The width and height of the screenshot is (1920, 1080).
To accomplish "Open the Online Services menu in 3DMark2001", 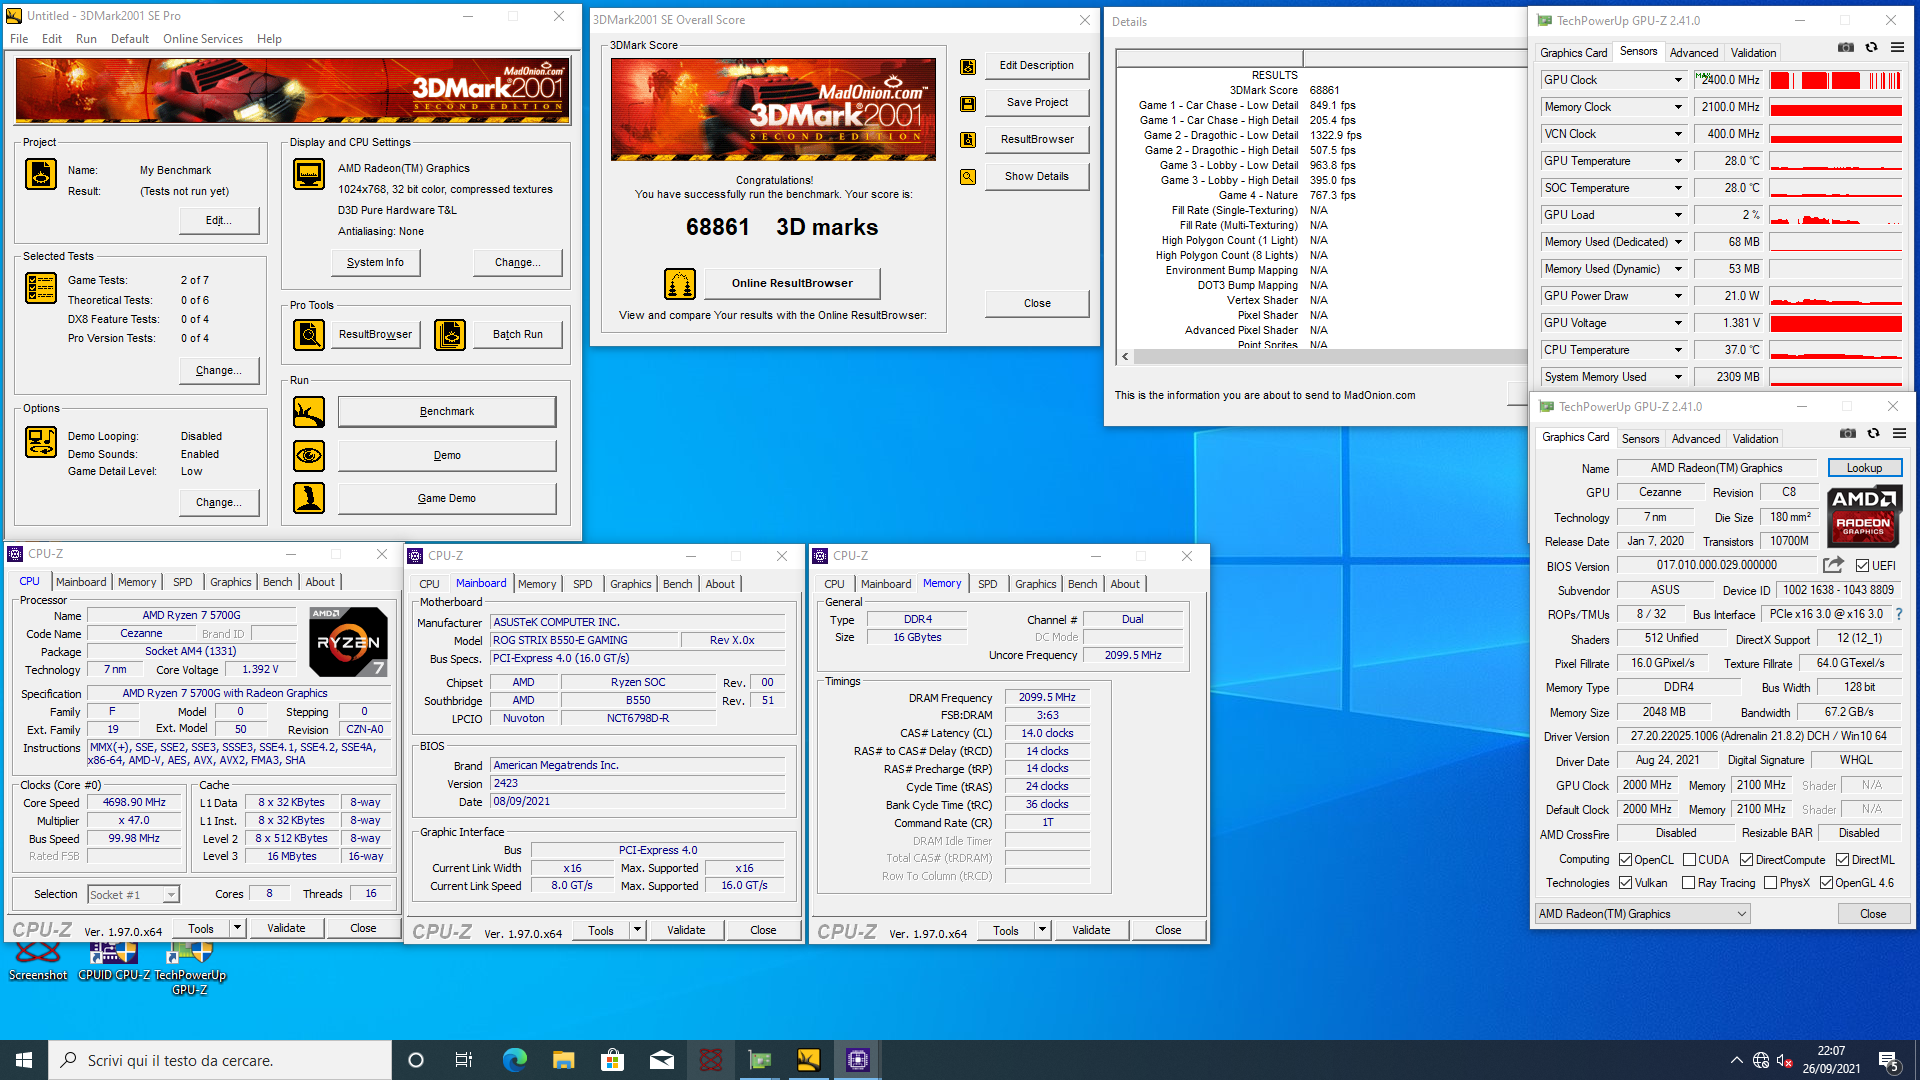I will click(203, 39).
